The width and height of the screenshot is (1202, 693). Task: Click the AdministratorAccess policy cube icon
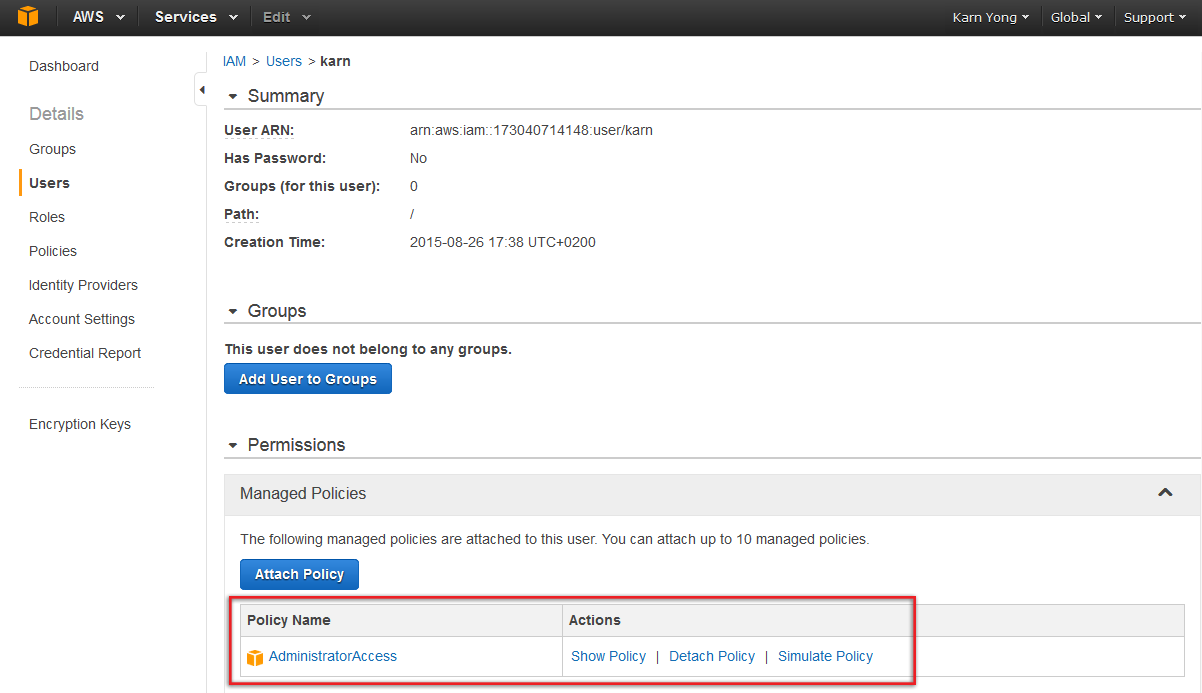(x=255, y=657)
